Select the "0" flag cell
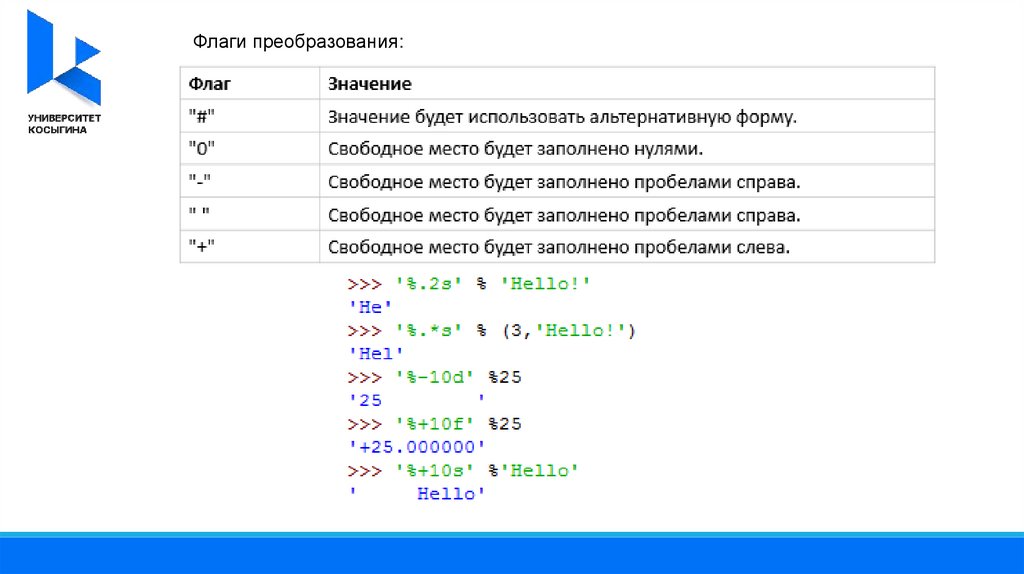The height and width of the screenshot is (574, 1024). [x=203, y=150]
